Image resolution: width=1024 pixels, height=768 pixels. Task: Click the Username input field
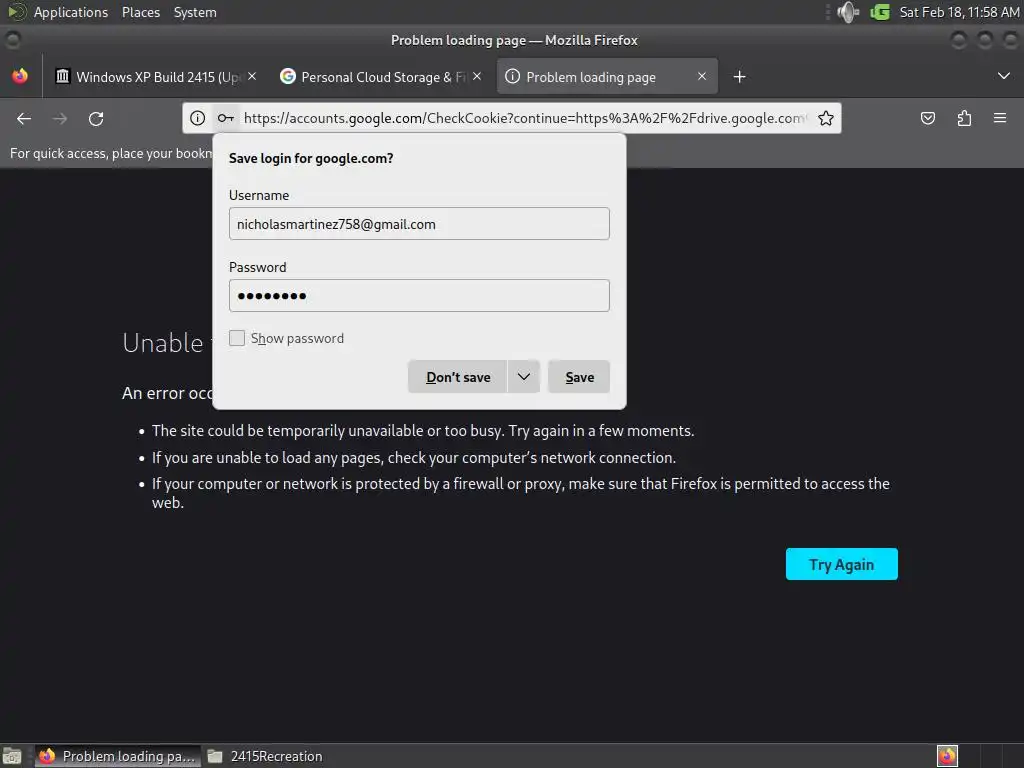coord(419,224)
